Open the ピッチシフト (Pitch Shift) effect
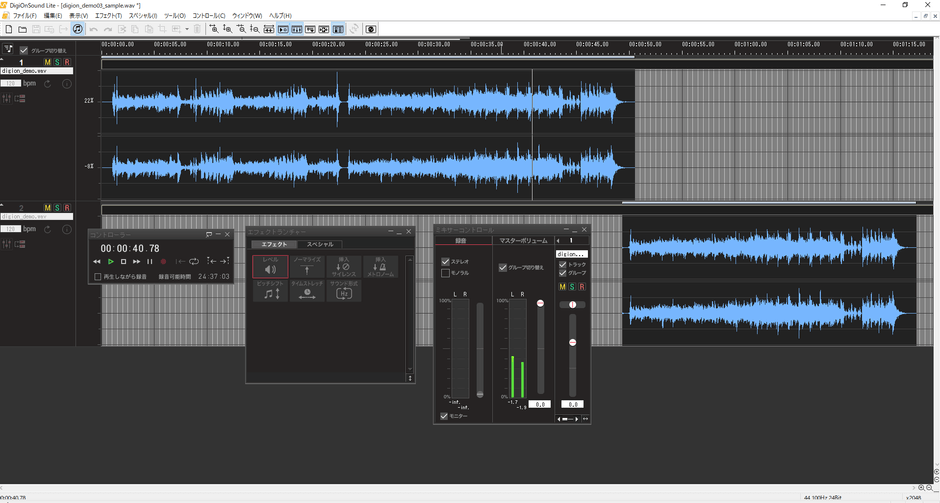The image size is (940, 503). click(x=270, y=291)
